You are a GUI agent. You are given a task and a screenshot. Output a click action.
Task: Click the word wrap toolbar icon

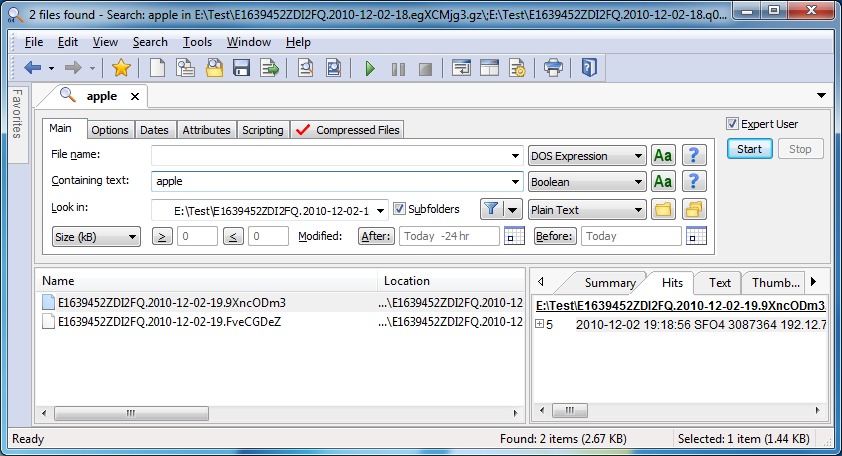(x=461, y=68)
